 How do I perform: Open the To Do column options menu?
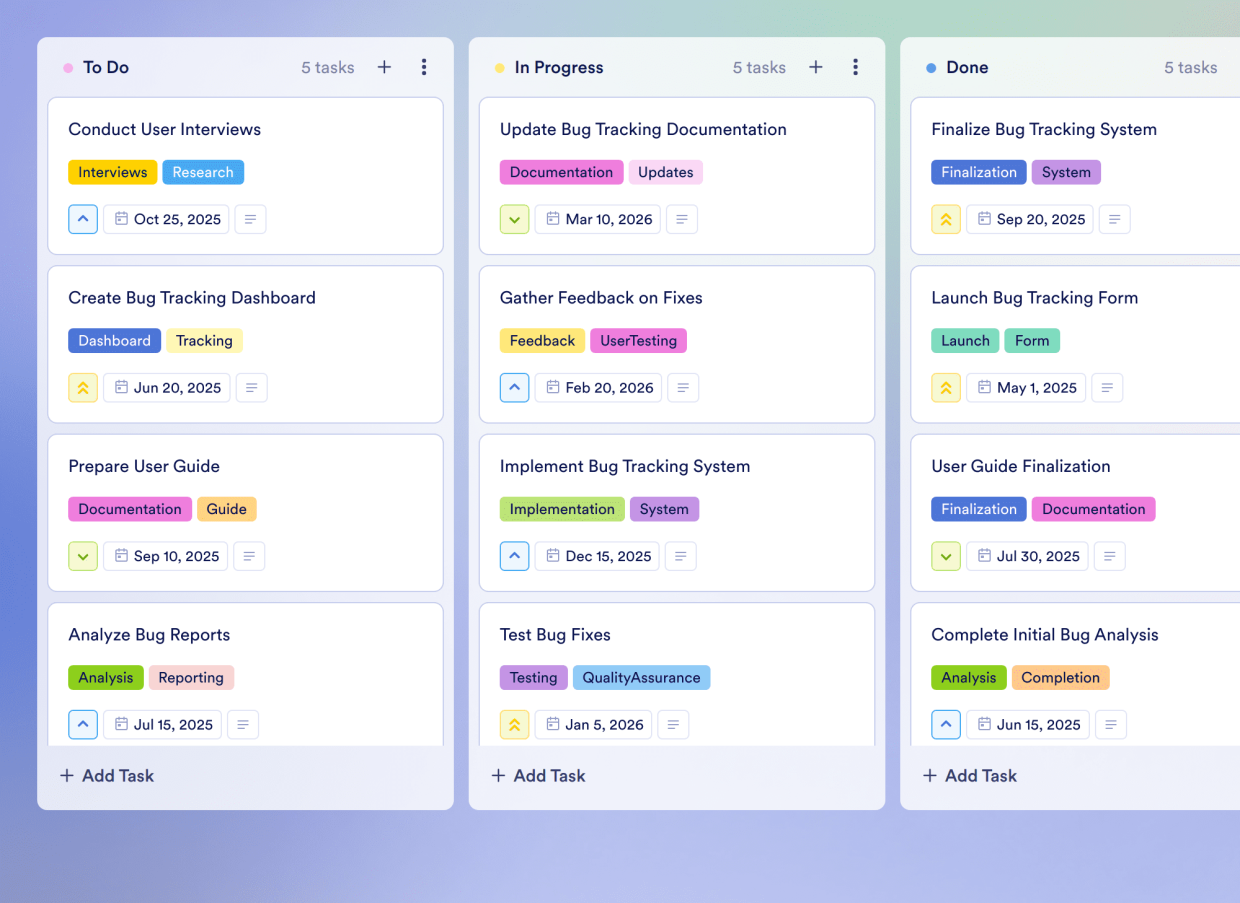[x=424, y=67]
